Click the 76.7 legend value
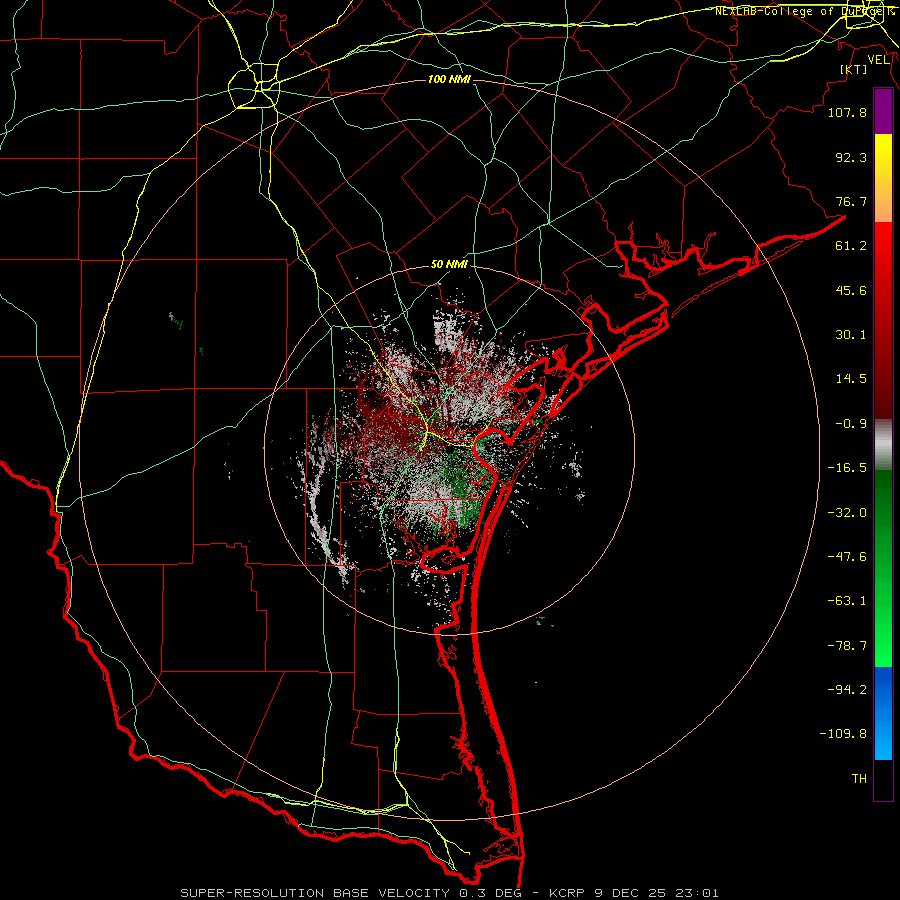Viewport: 900px width, 900px height. (x=851, y=201)
